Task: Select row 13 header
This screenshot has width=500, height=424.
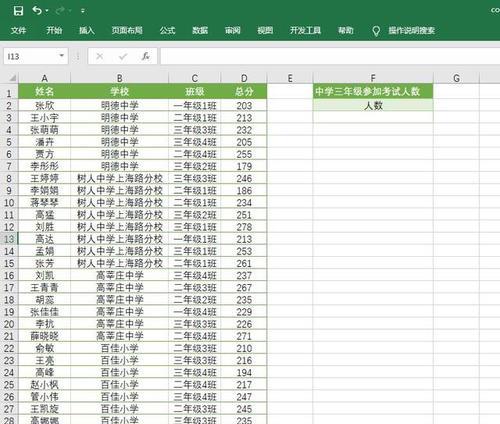Action: [9, 239]
